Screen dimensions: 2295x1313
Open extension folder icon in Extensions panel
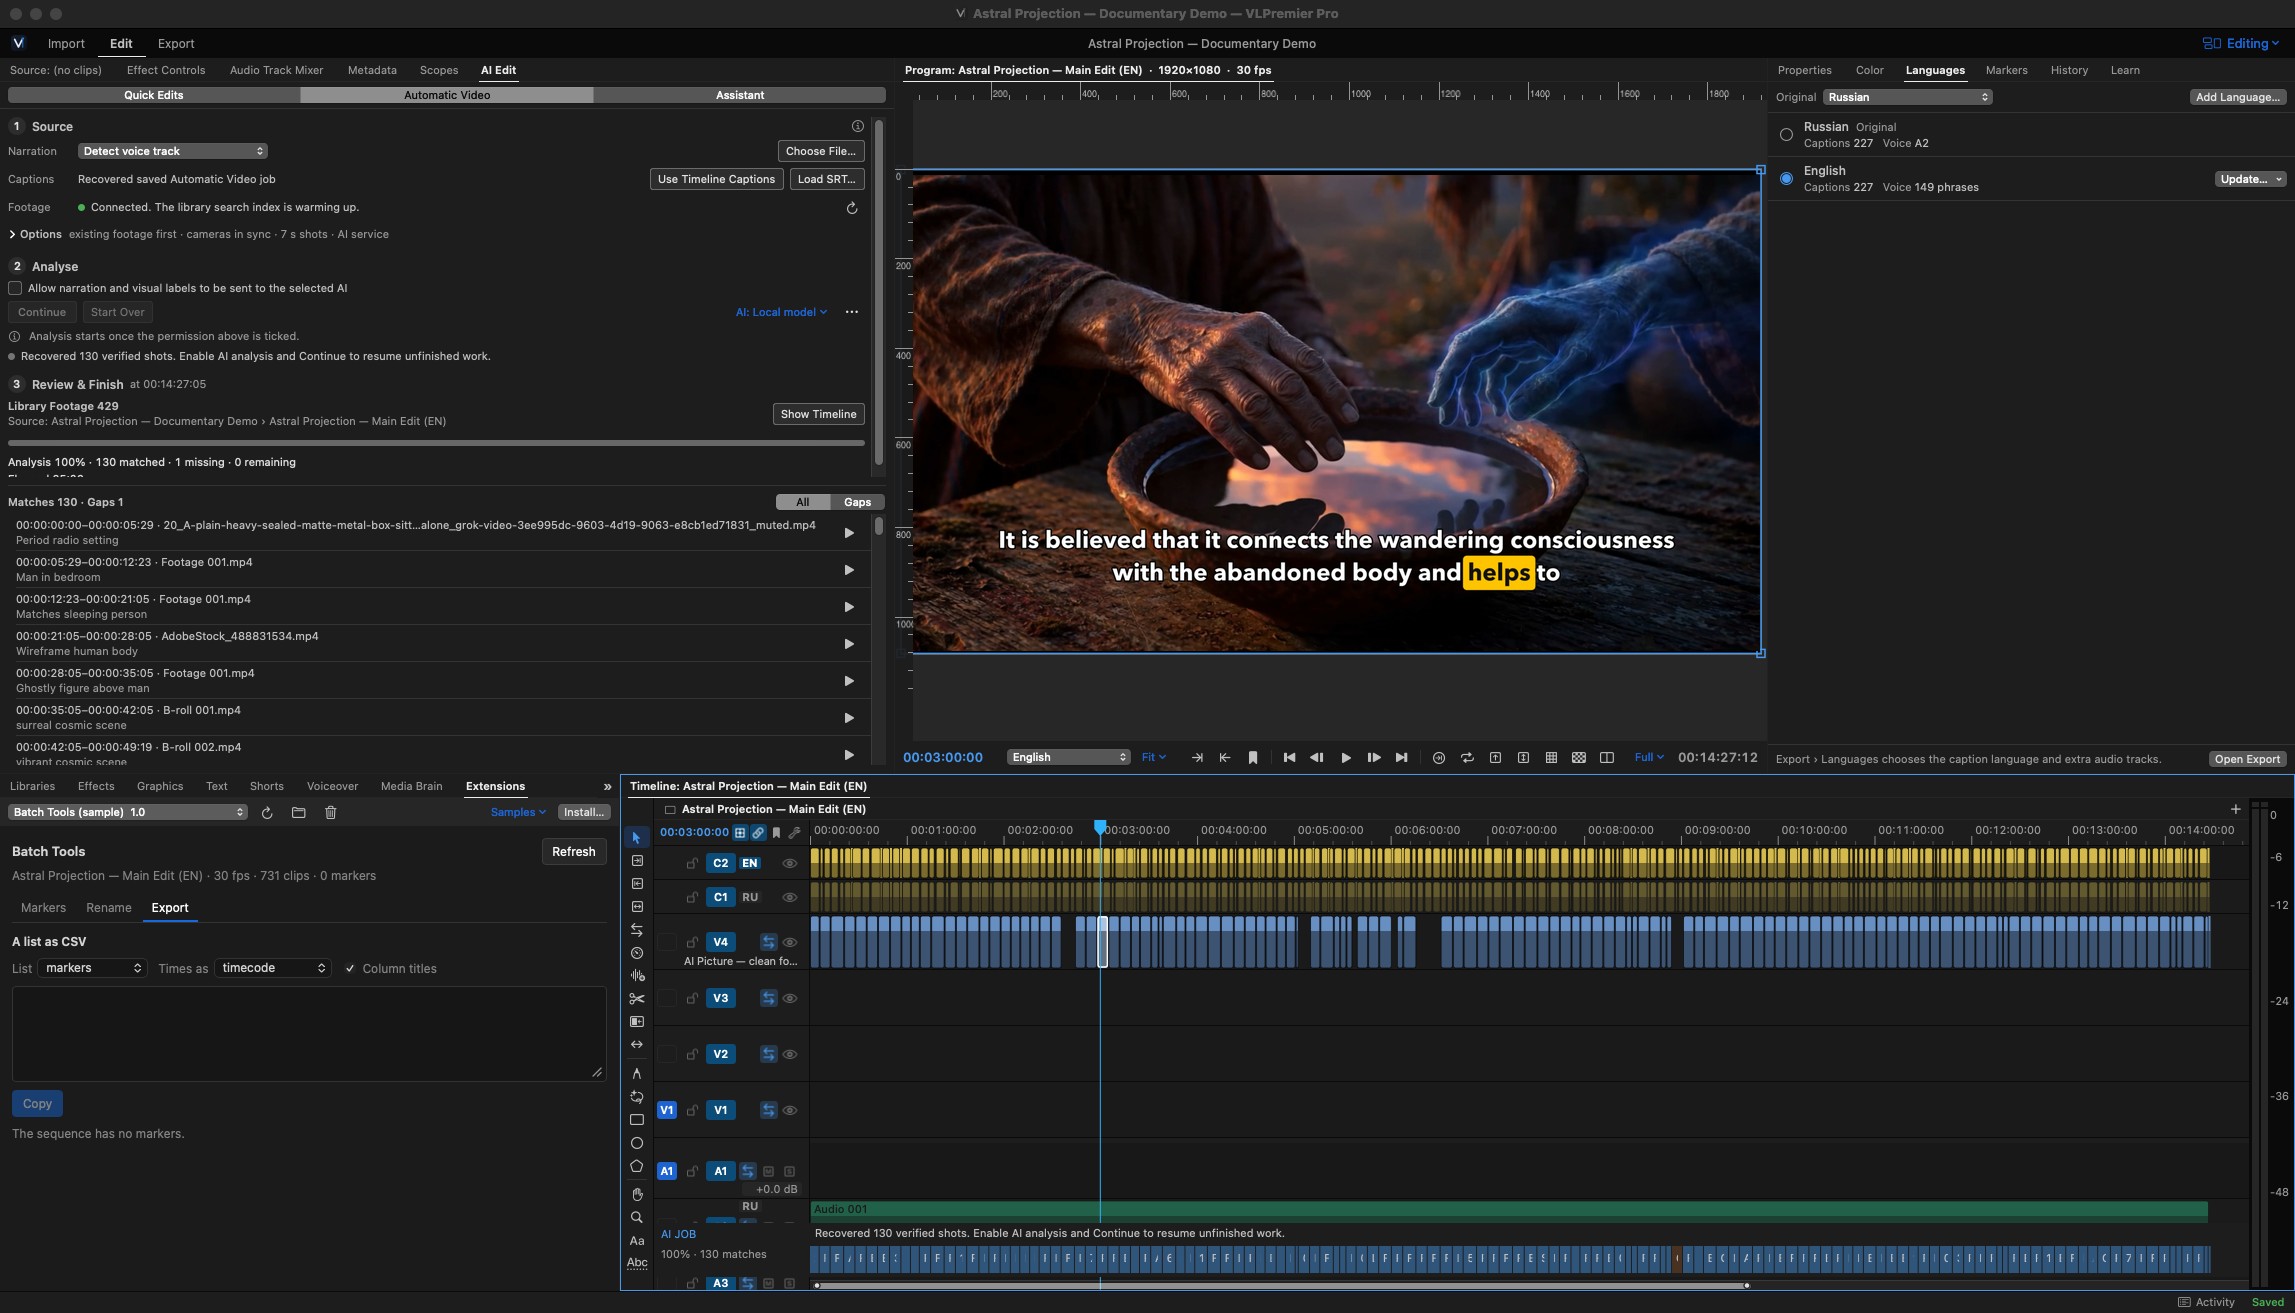(298, 813)
